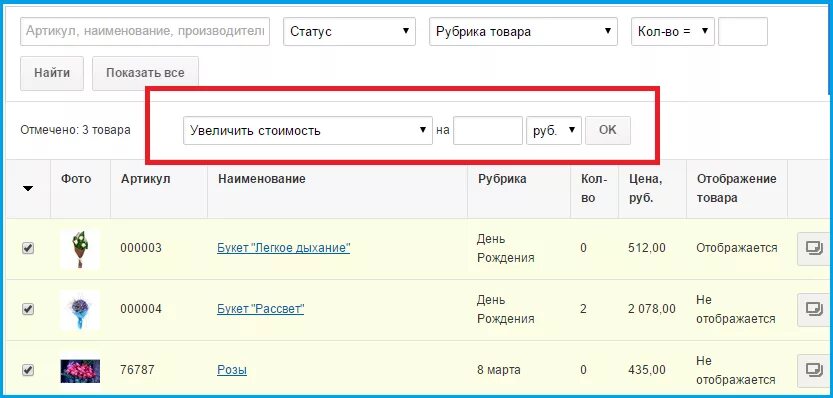Uncheck product 000003 checkbox

pyautogui.click(x=28, y=248)
